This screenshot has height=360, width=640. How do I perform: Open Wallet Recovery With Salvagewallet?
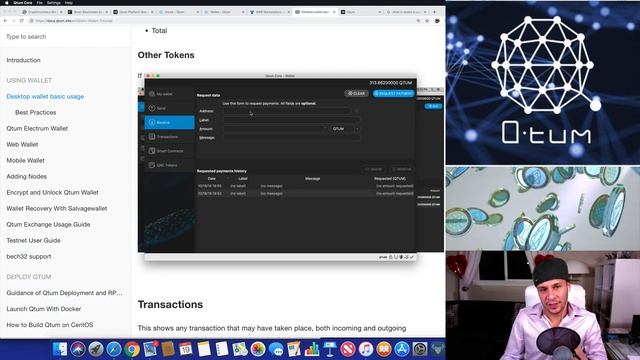coord(56,209)
